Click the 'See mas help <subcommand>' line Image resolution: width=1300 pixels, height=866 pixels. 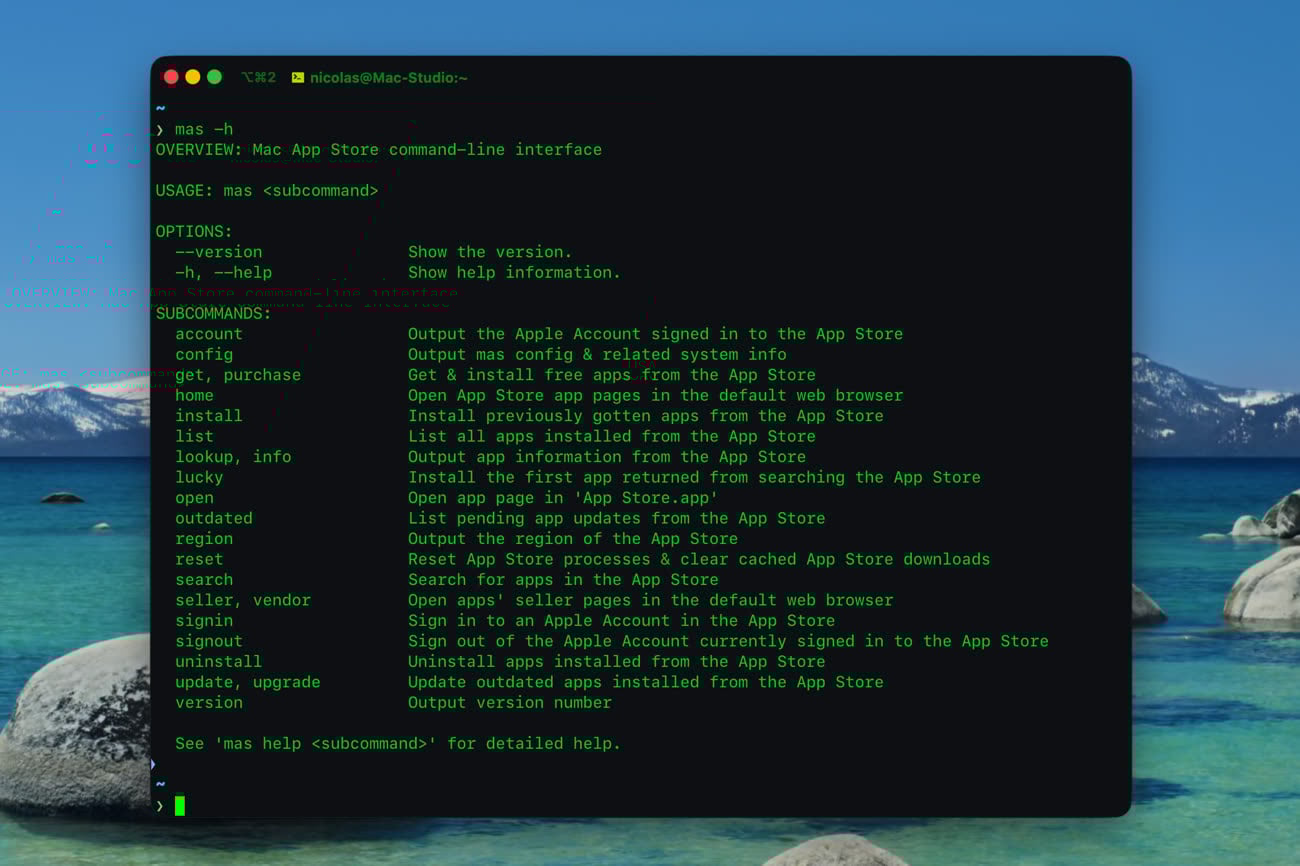tap(397, 744)
